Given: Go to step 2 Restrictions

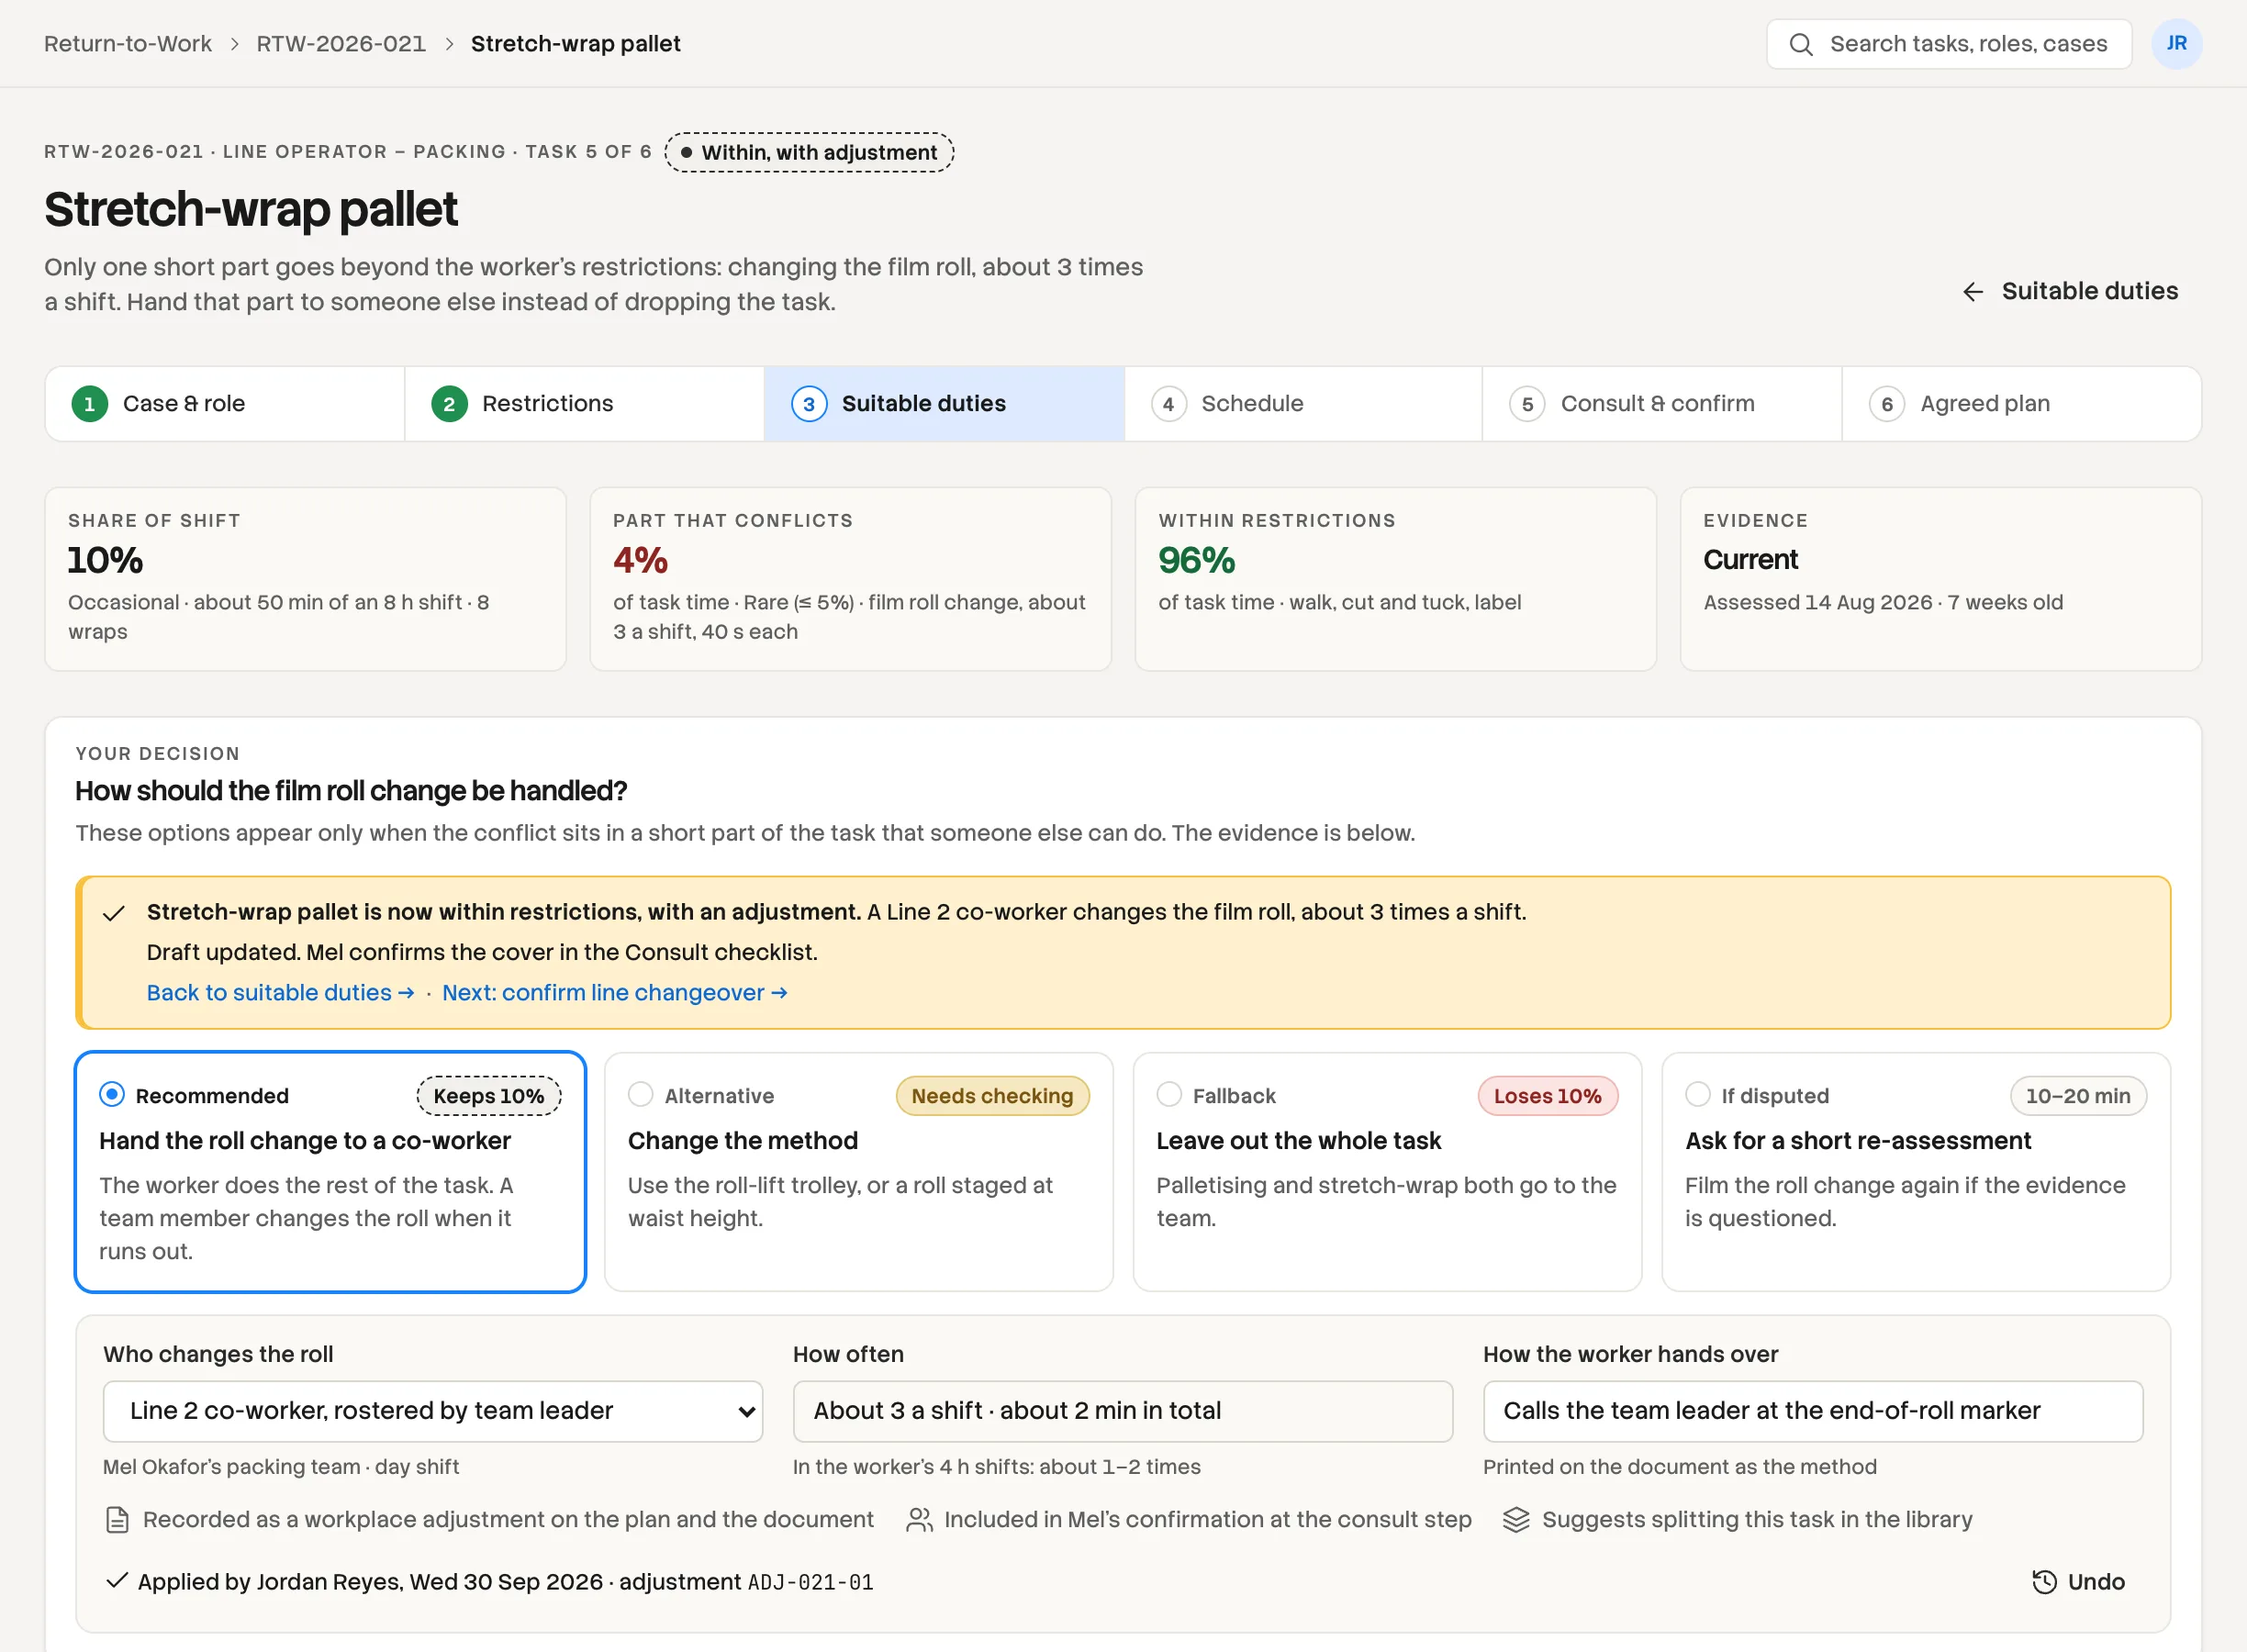Looking at the screenshot, I should (x=584, y=404).
